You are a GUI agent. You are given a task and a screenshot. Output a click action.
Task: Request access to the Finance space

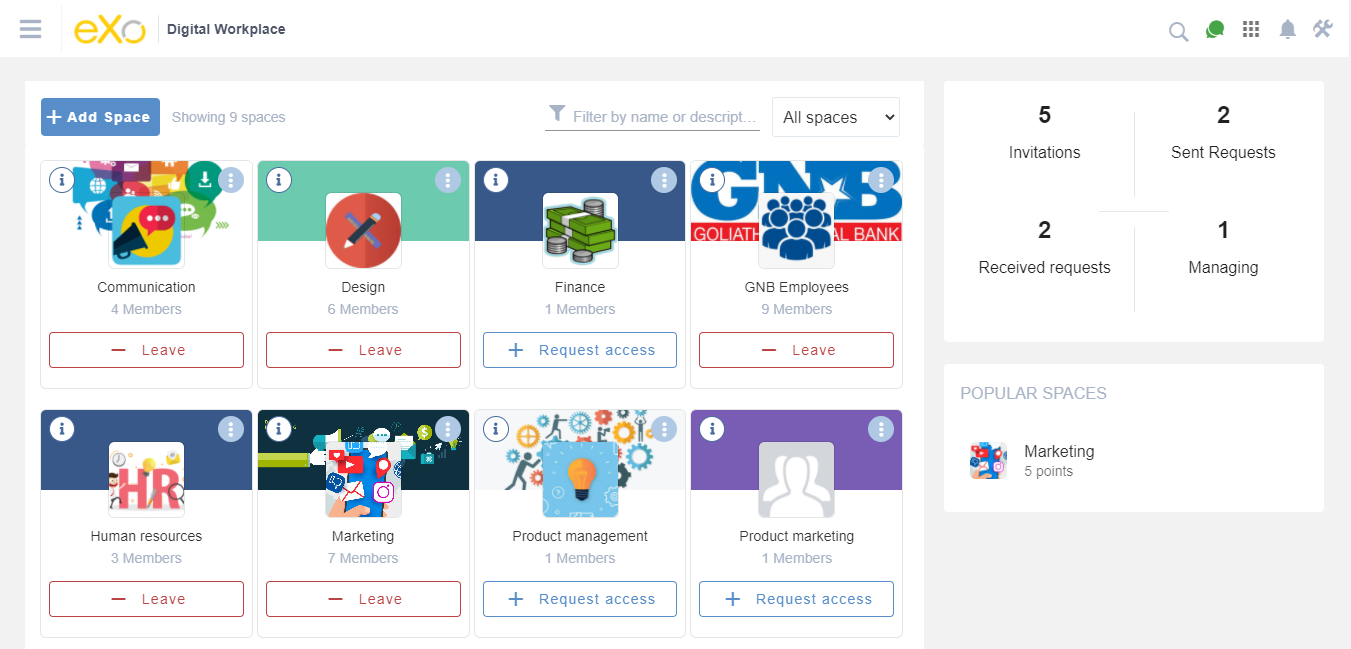[x=580, y=350]
